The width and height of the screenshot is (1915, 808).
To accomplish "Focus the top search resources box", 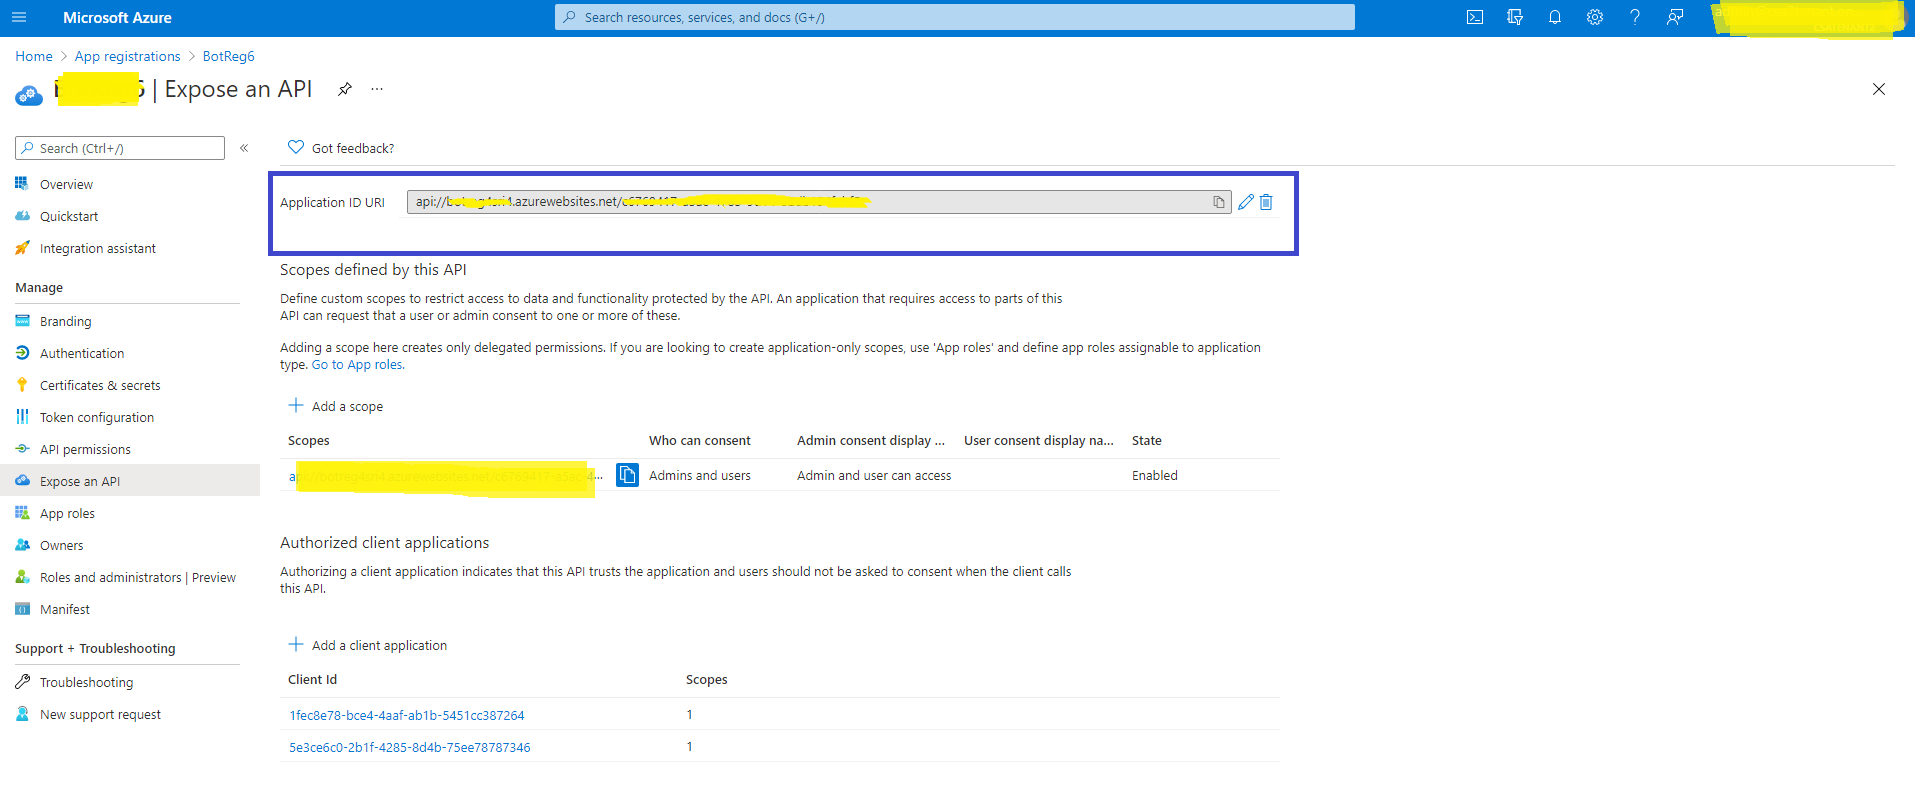I will 955,17.
